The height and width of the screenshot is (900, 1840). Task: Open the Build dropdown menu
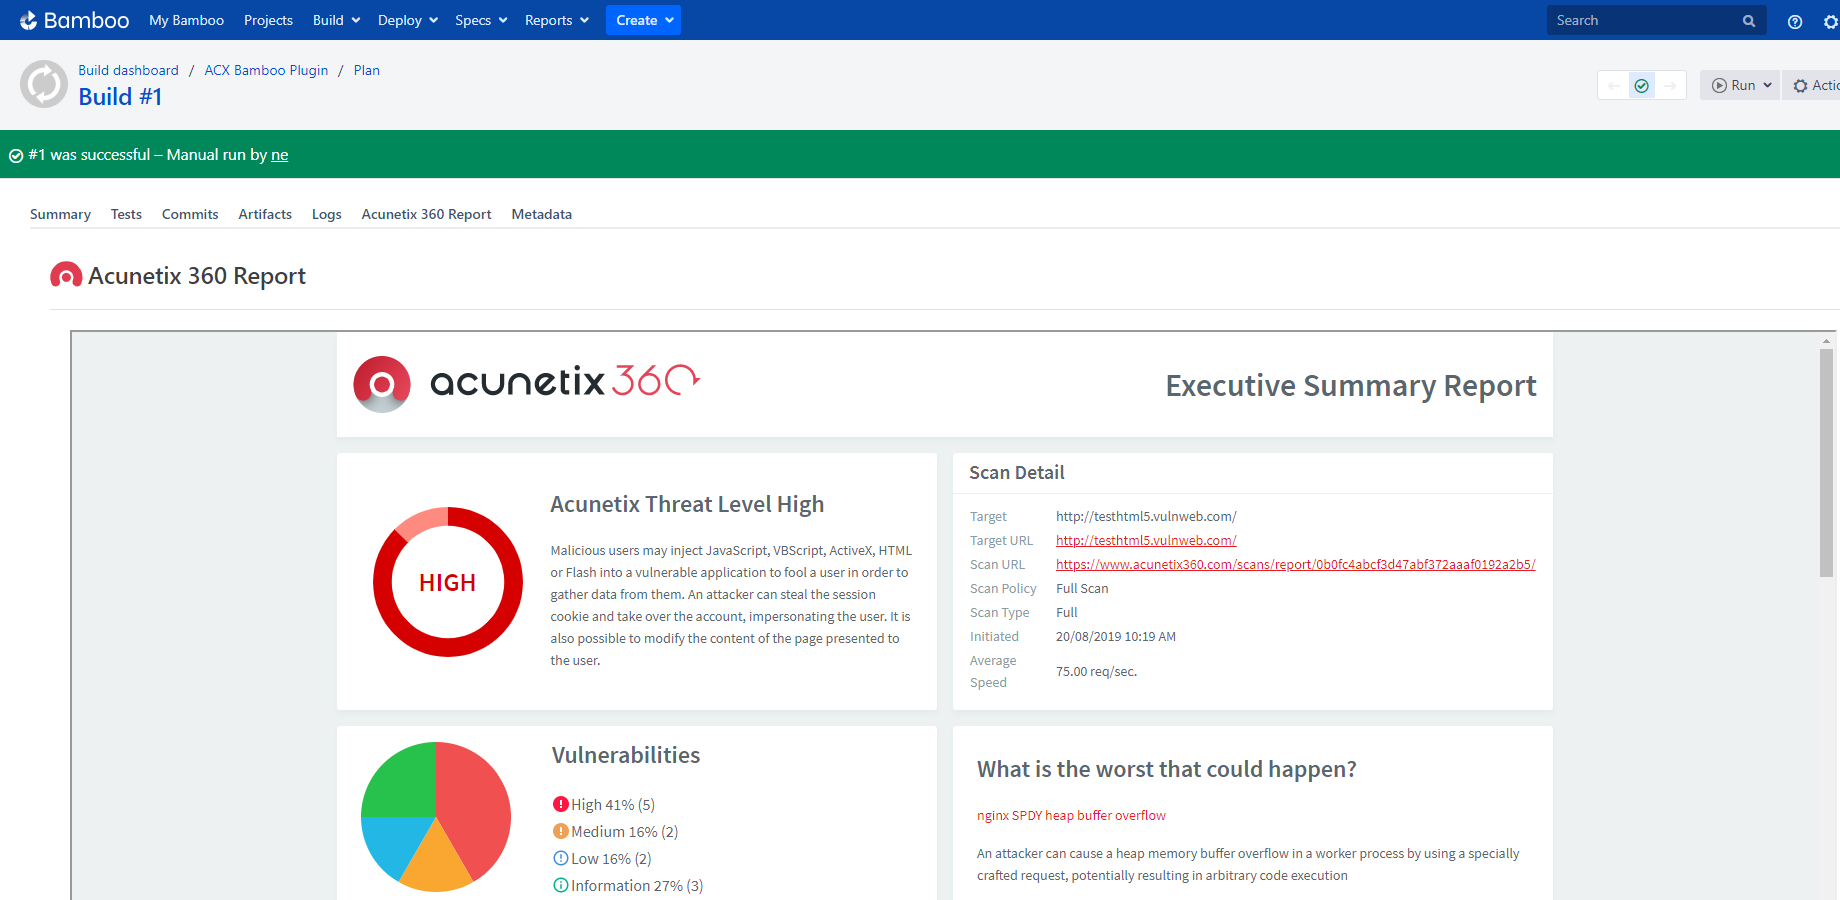pos(336,20)
